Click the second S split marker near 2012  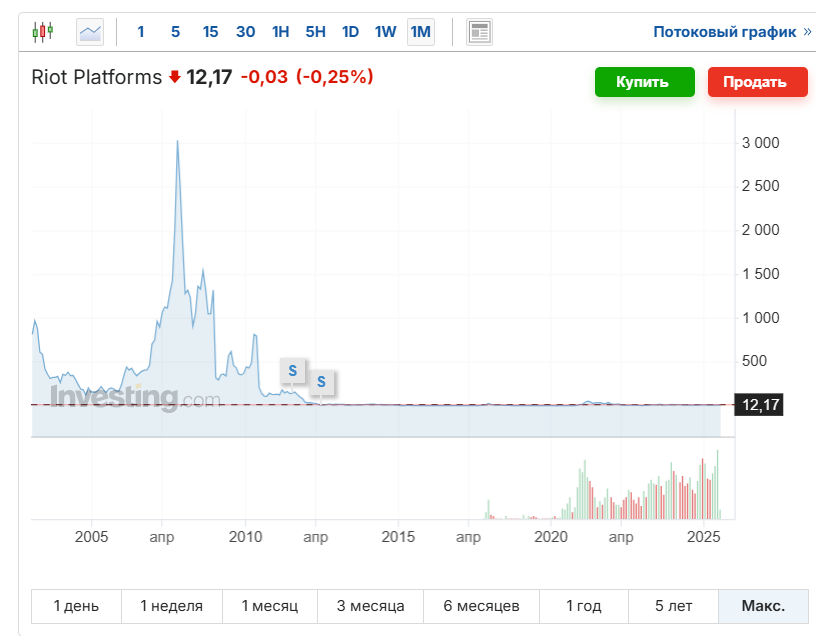pos(321,382)
